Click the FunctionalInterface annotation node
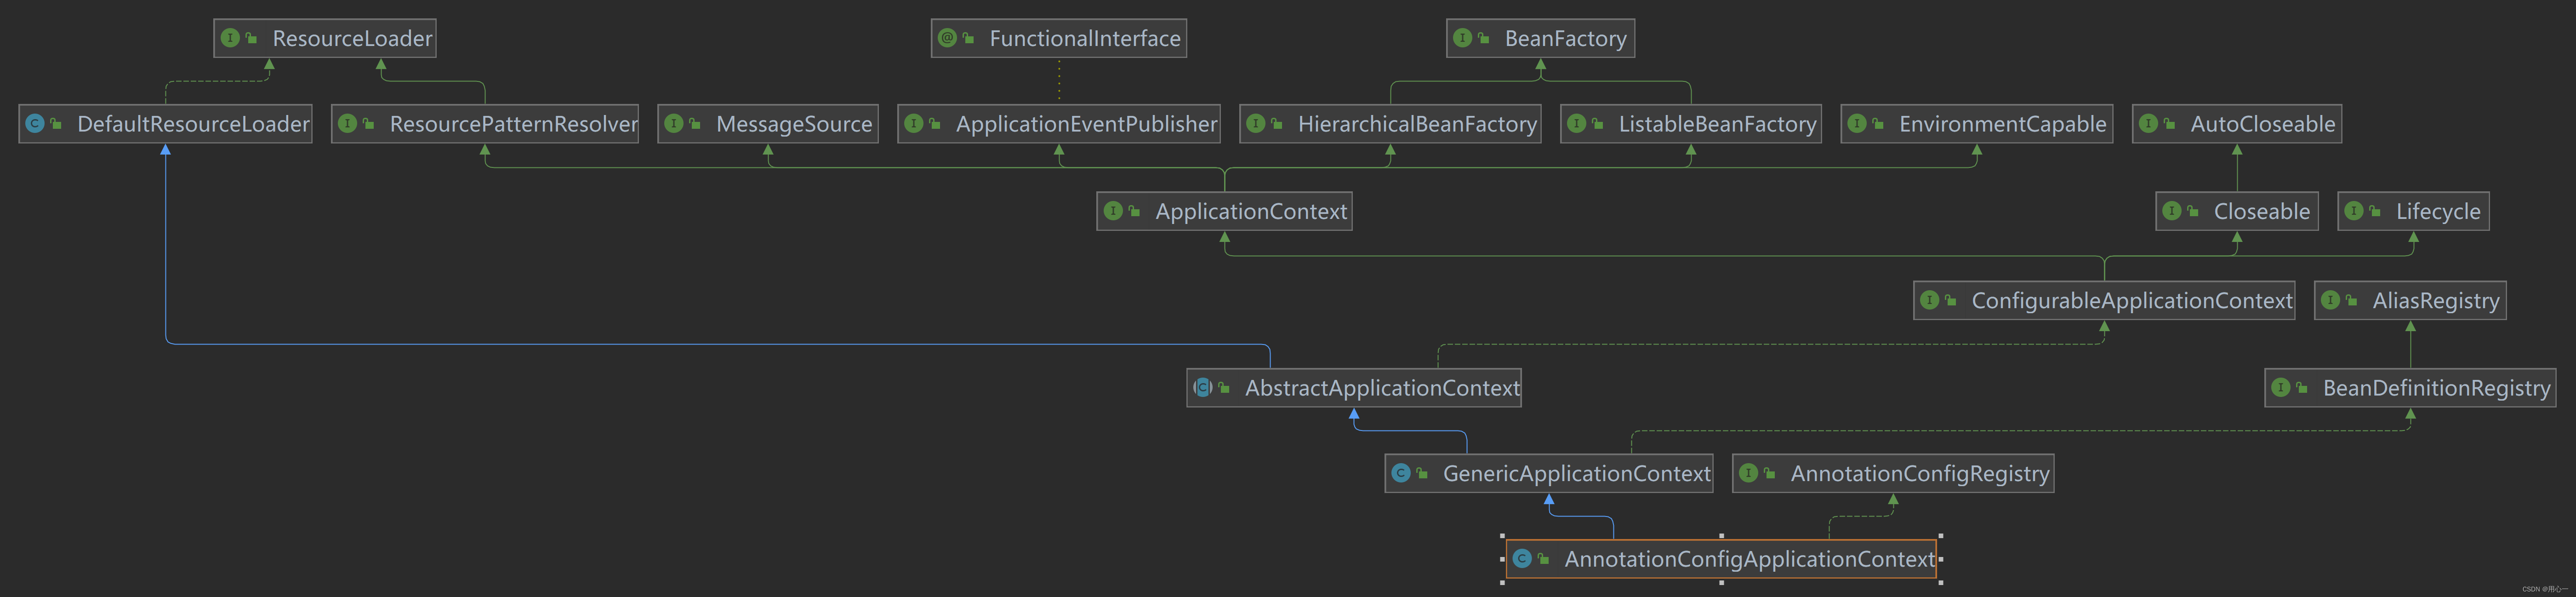Viewport: 2576px width, 597px height. pos(1059,38)
